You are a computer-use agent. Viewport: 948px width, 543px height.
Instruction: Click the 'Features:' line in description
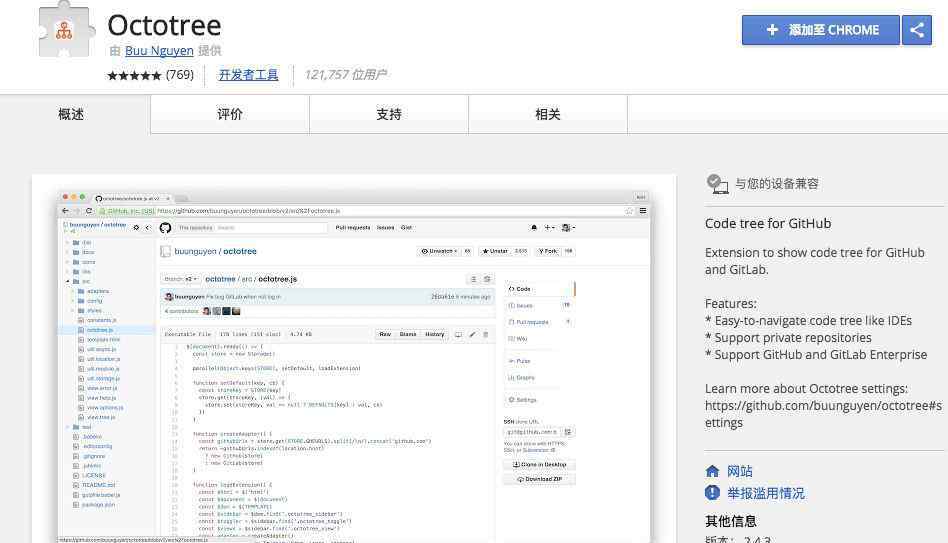[730, 304]
